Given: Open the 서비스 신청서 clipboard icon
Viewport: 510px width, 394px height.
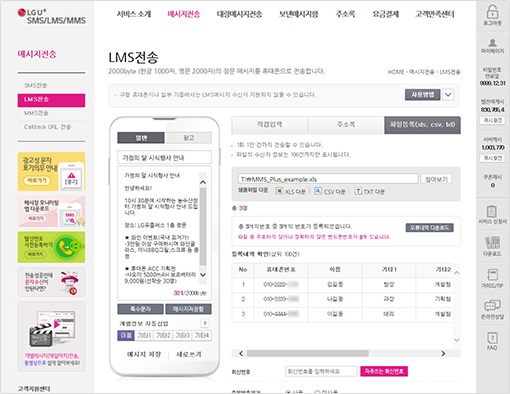Looking at the screenshot, I should click(x=492, y=211).
